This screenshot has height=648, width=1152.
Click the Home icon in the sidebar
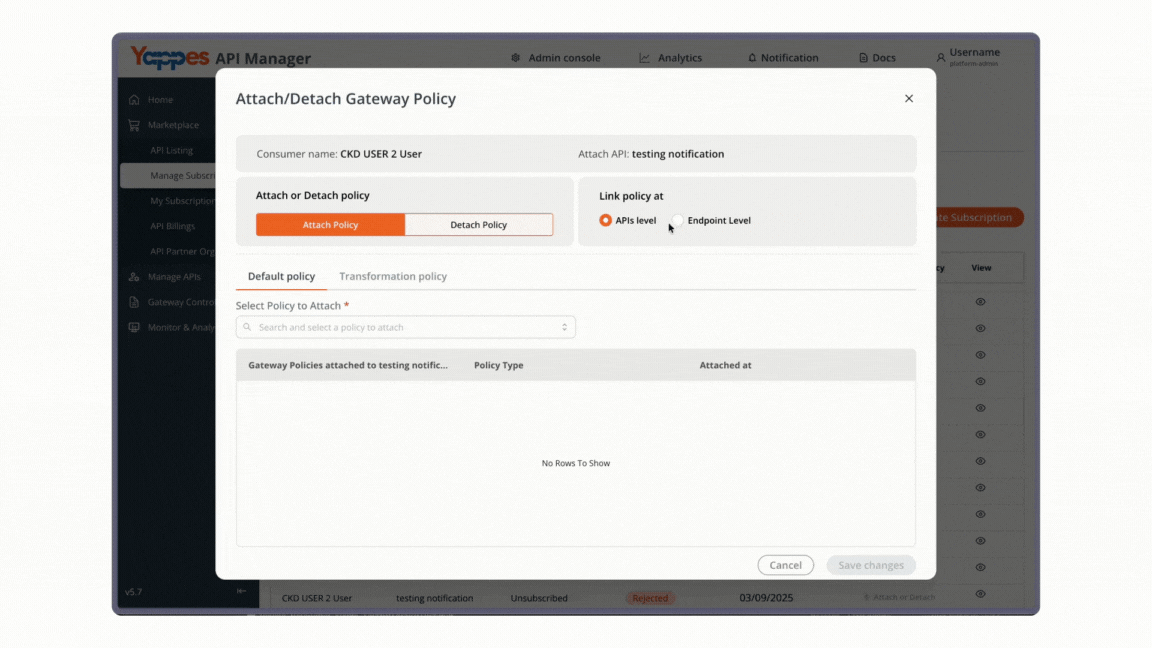pos(134,100)
